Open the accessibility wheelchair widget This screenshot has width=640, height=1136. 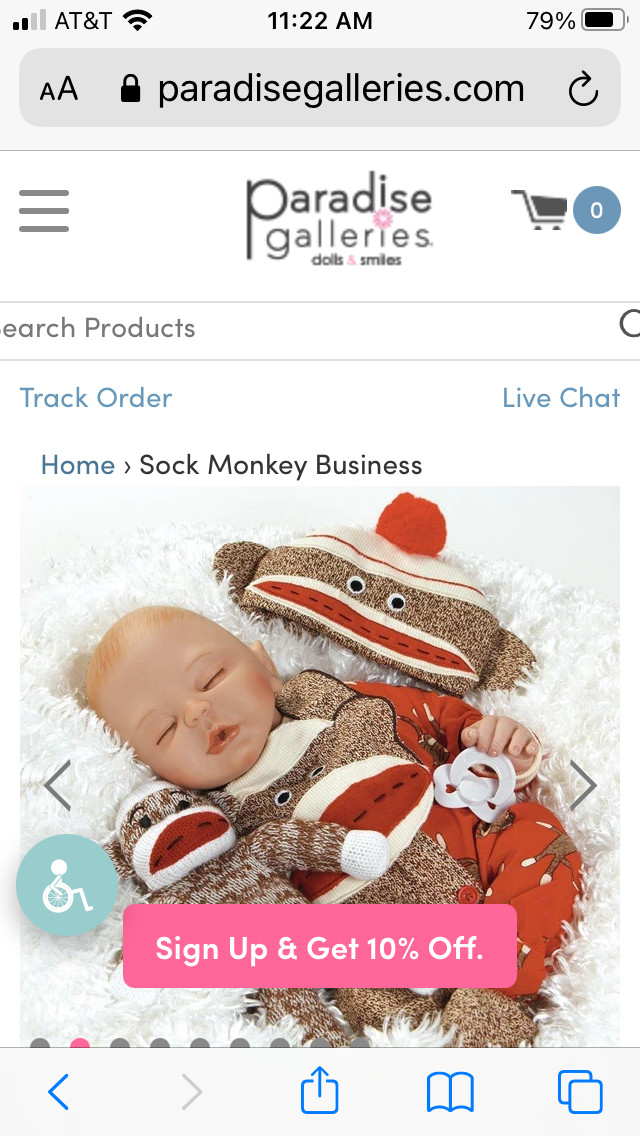(x=67, y=885)
